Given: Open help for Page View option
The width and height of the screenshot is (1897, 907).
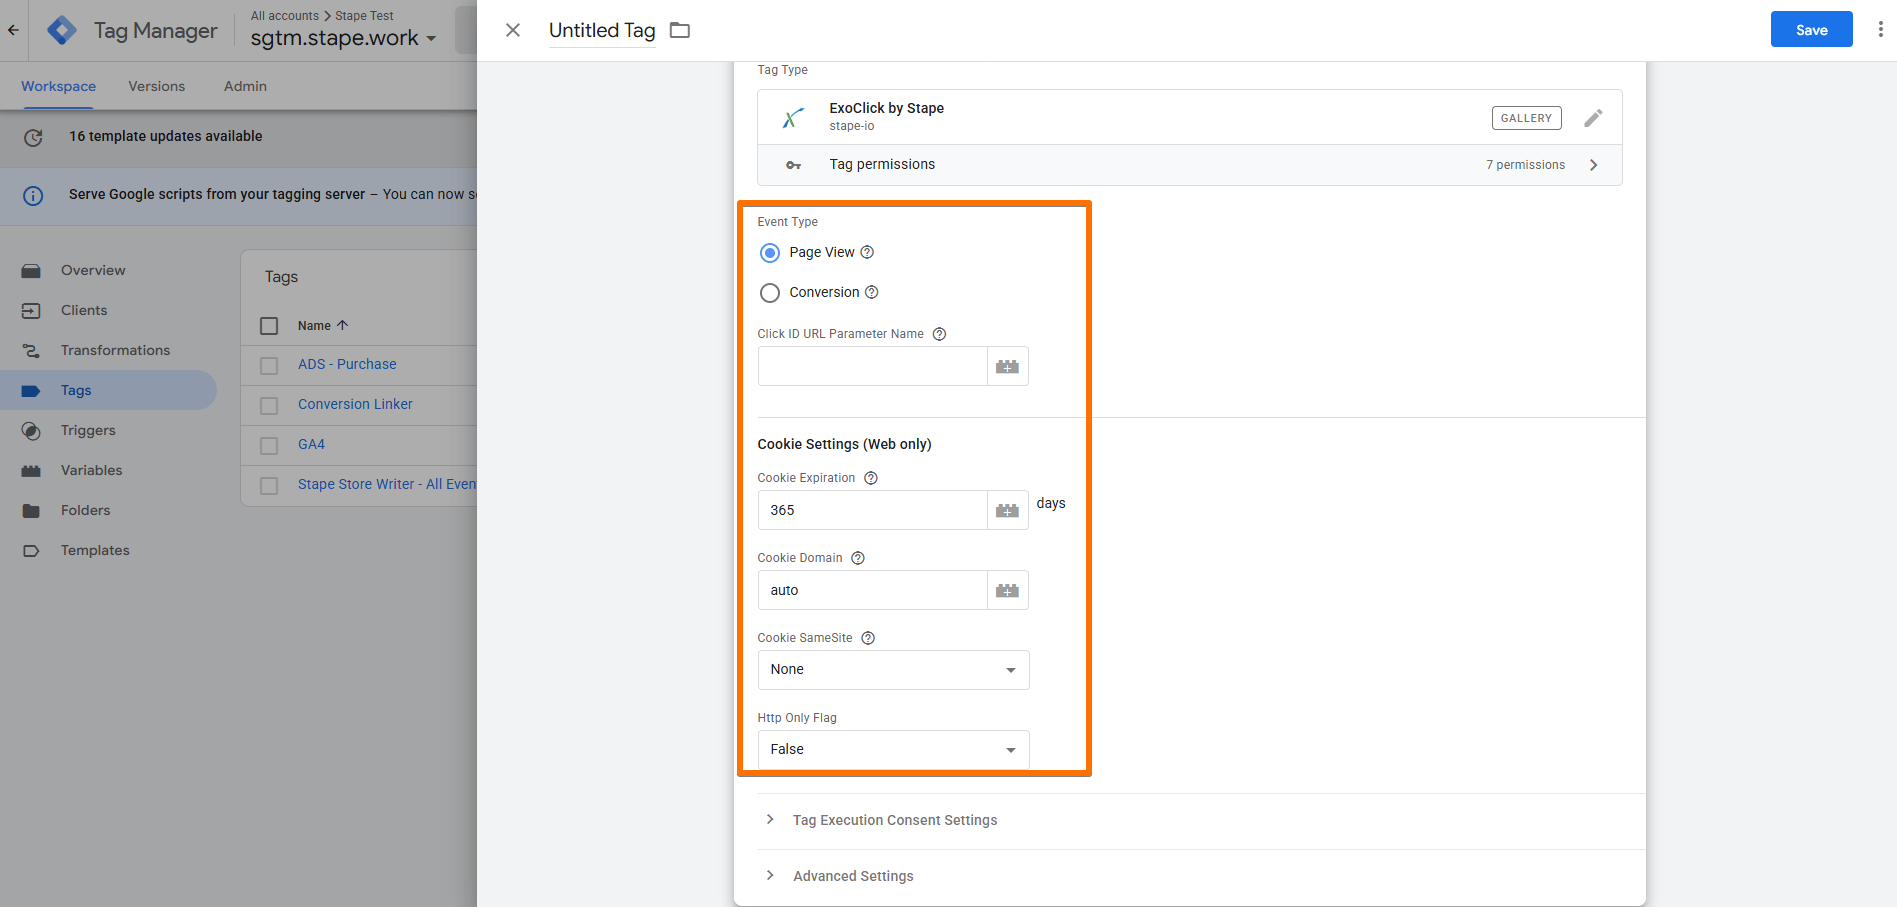Looking at the screenshot, I should (x=867, y=252).
